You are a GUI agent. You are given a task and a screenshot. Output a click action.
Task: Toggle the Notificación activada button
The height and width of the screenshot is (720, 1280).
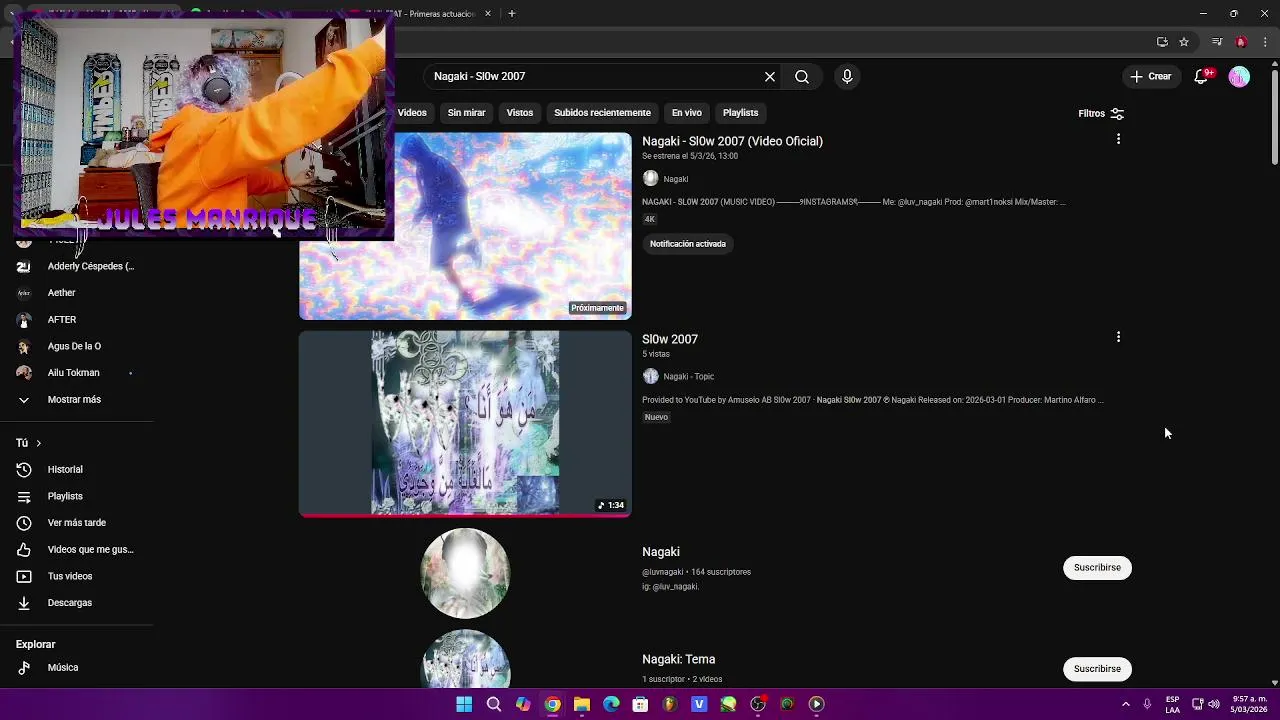(688, 244)
